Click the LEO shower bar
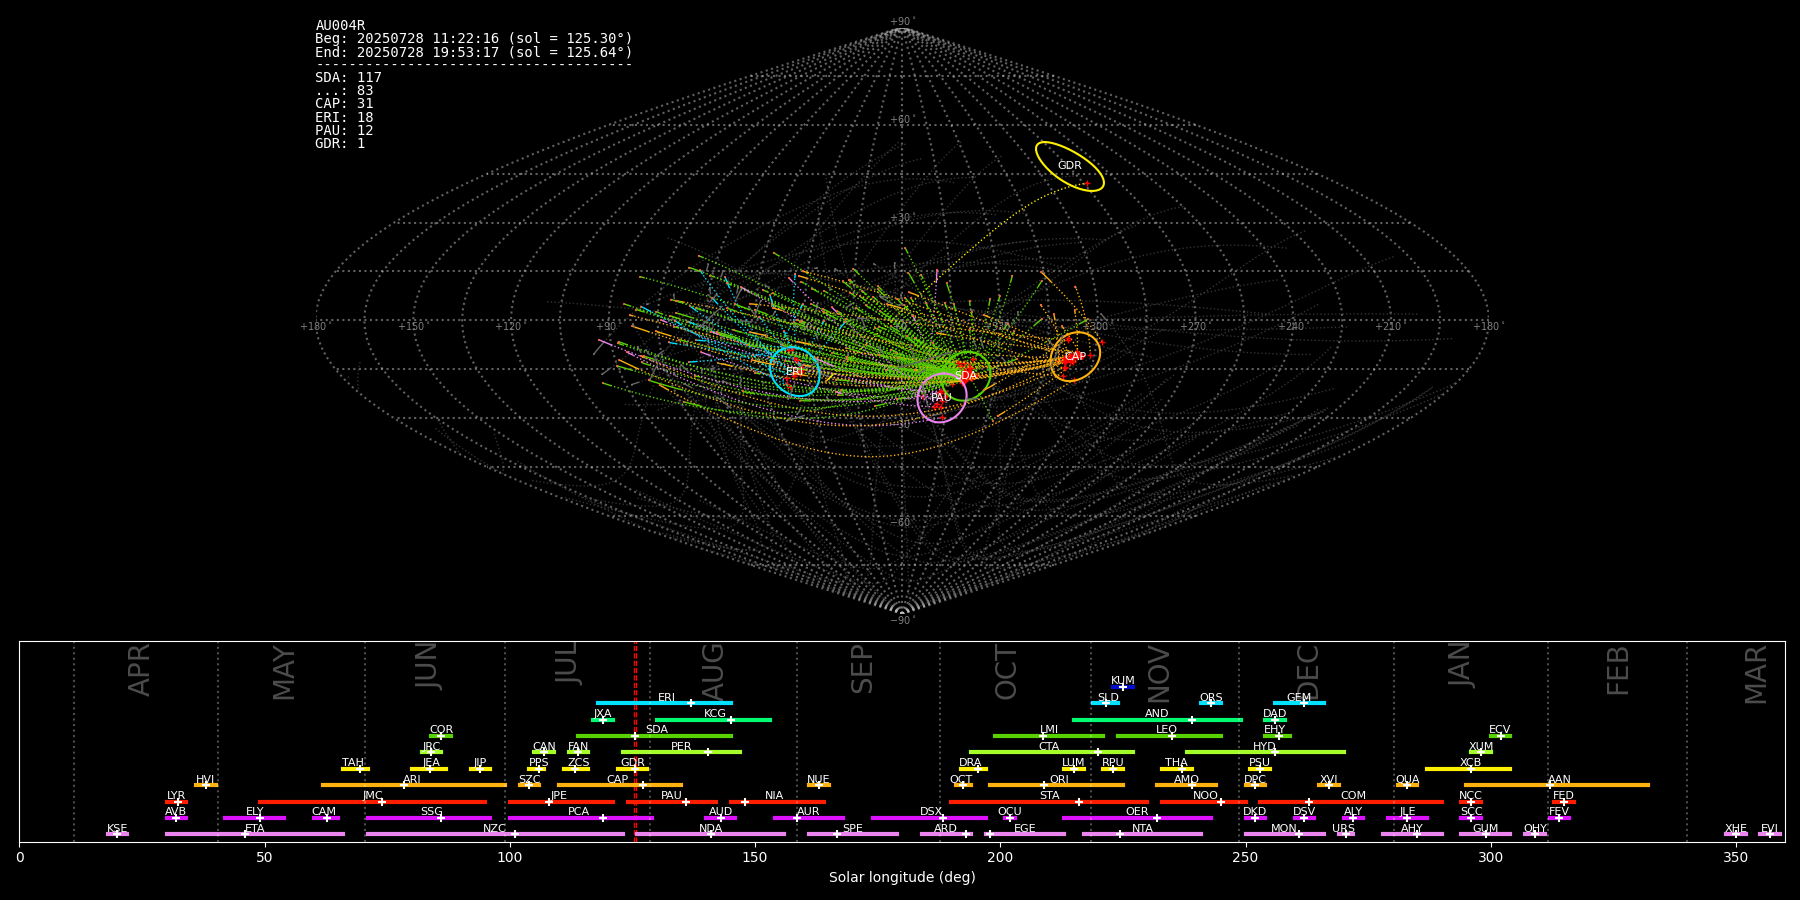The height and width of the screenshot is (900, 1800). 1169,736
